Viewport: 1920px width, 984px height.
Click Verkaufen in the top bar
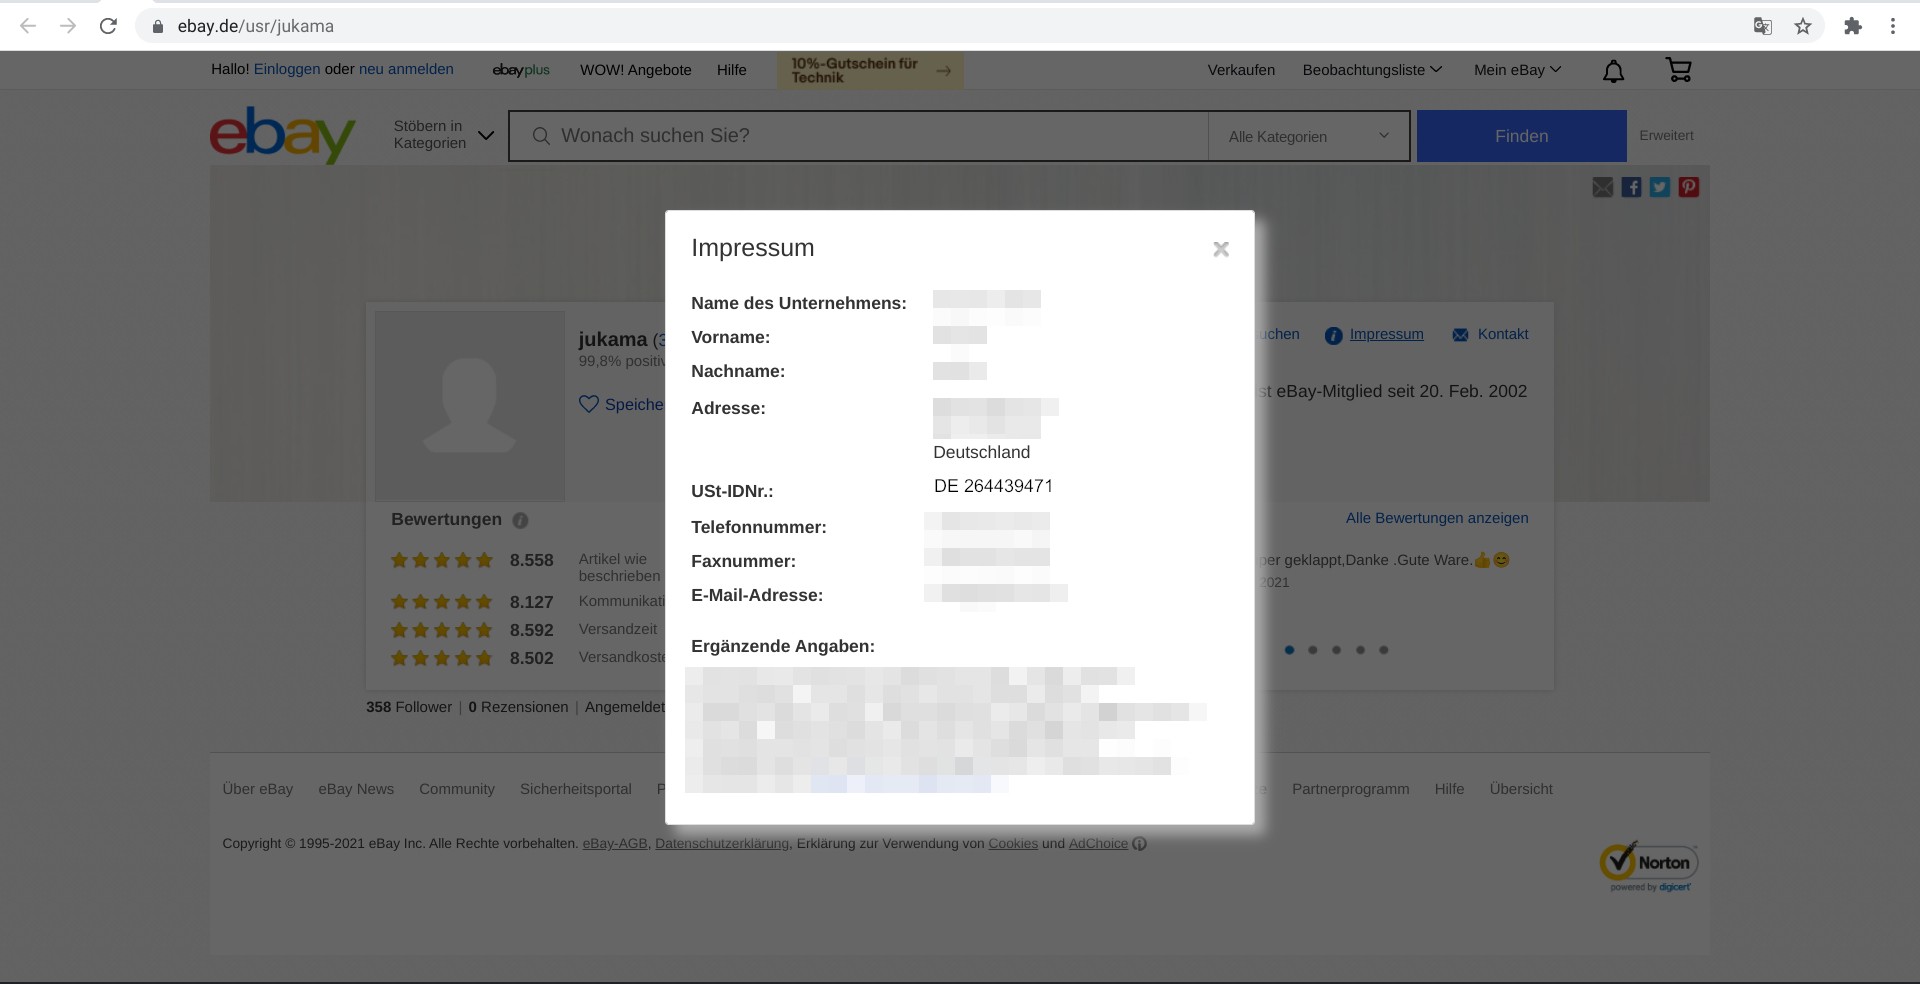coord(1241,70)
